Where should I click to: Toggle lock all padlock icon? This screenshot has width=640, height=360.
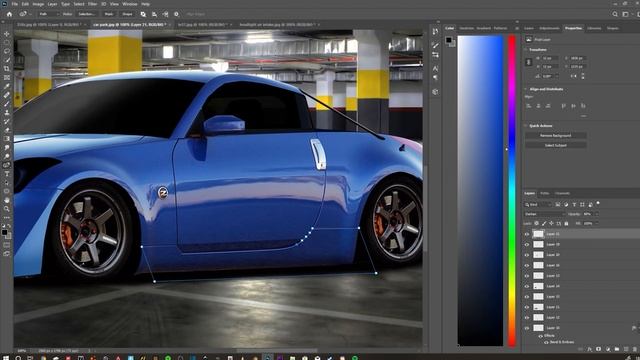coord(566,223)
